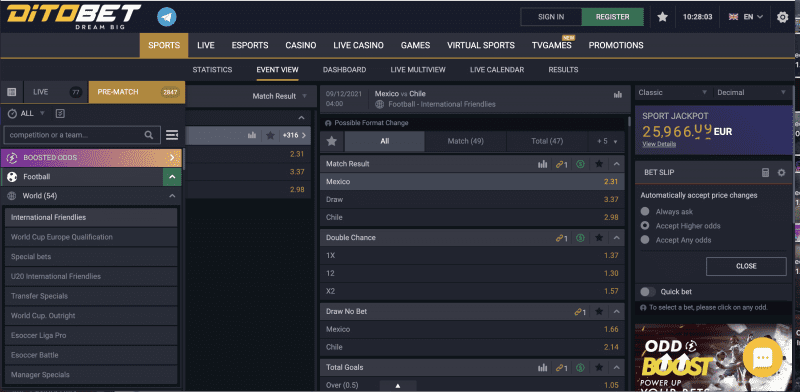
Task: Open the ALL time filter dropdown
Action: [33, 113]
